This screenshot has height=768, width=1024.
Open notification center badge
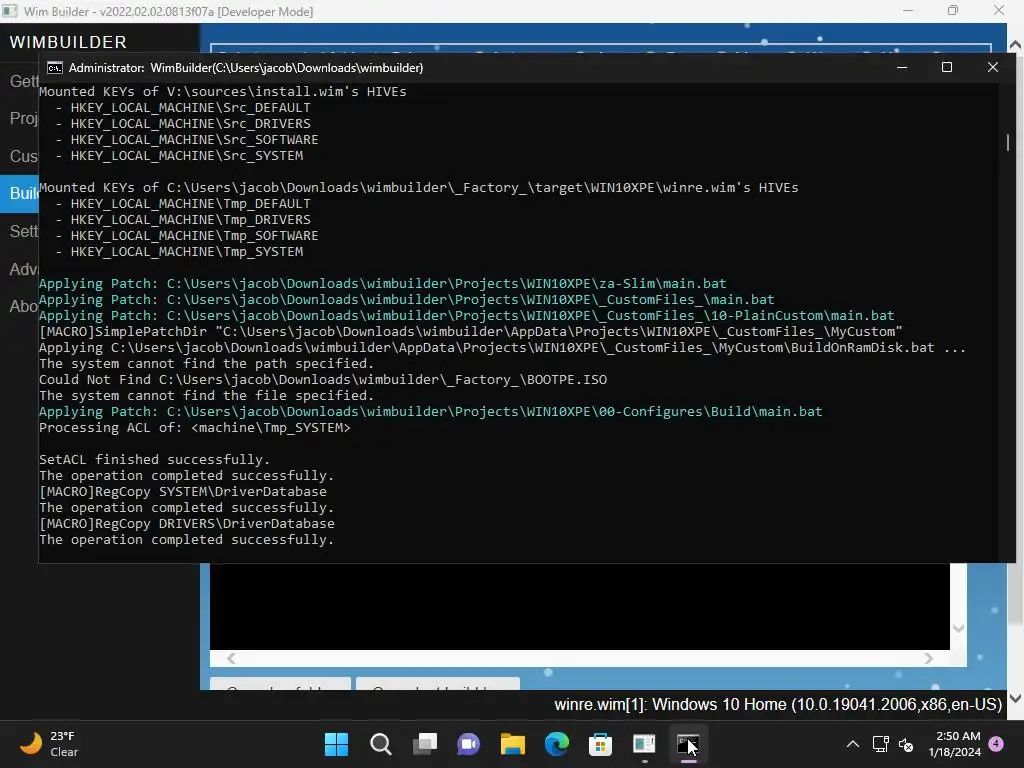tap(996, 744)
